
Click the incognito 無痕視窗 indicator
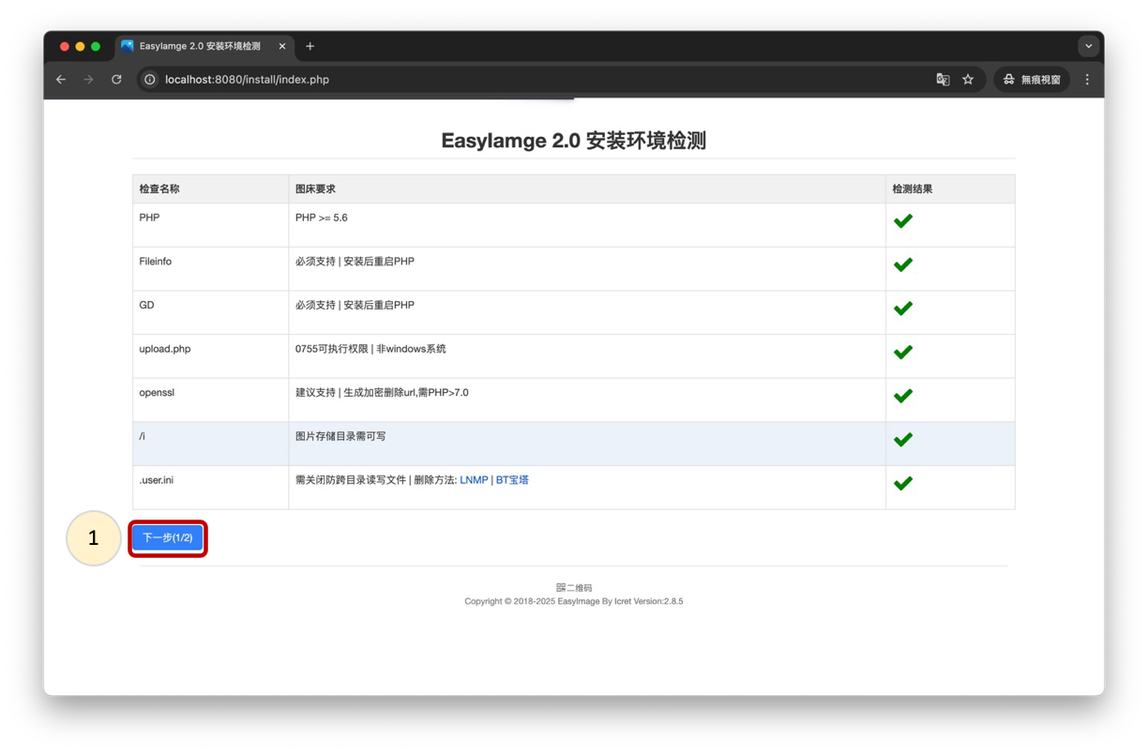click(1032, 79)
